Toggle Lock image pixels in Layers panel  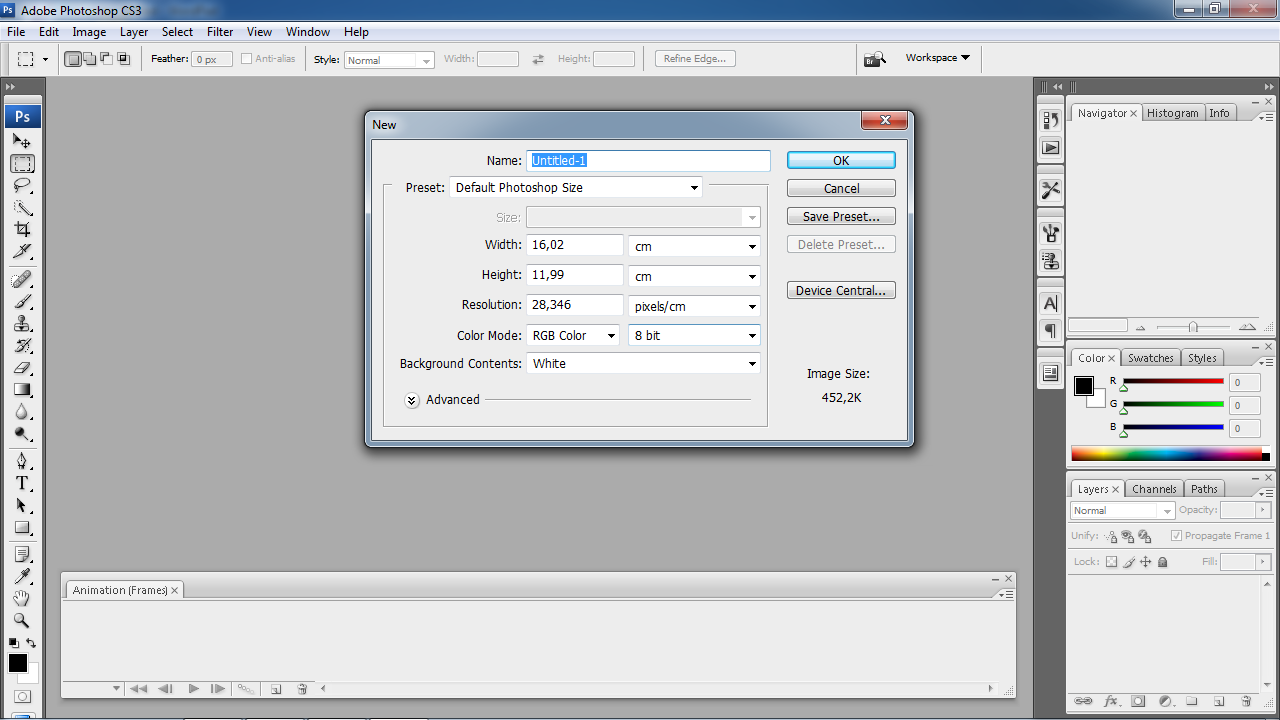[x=1129, y=563]
